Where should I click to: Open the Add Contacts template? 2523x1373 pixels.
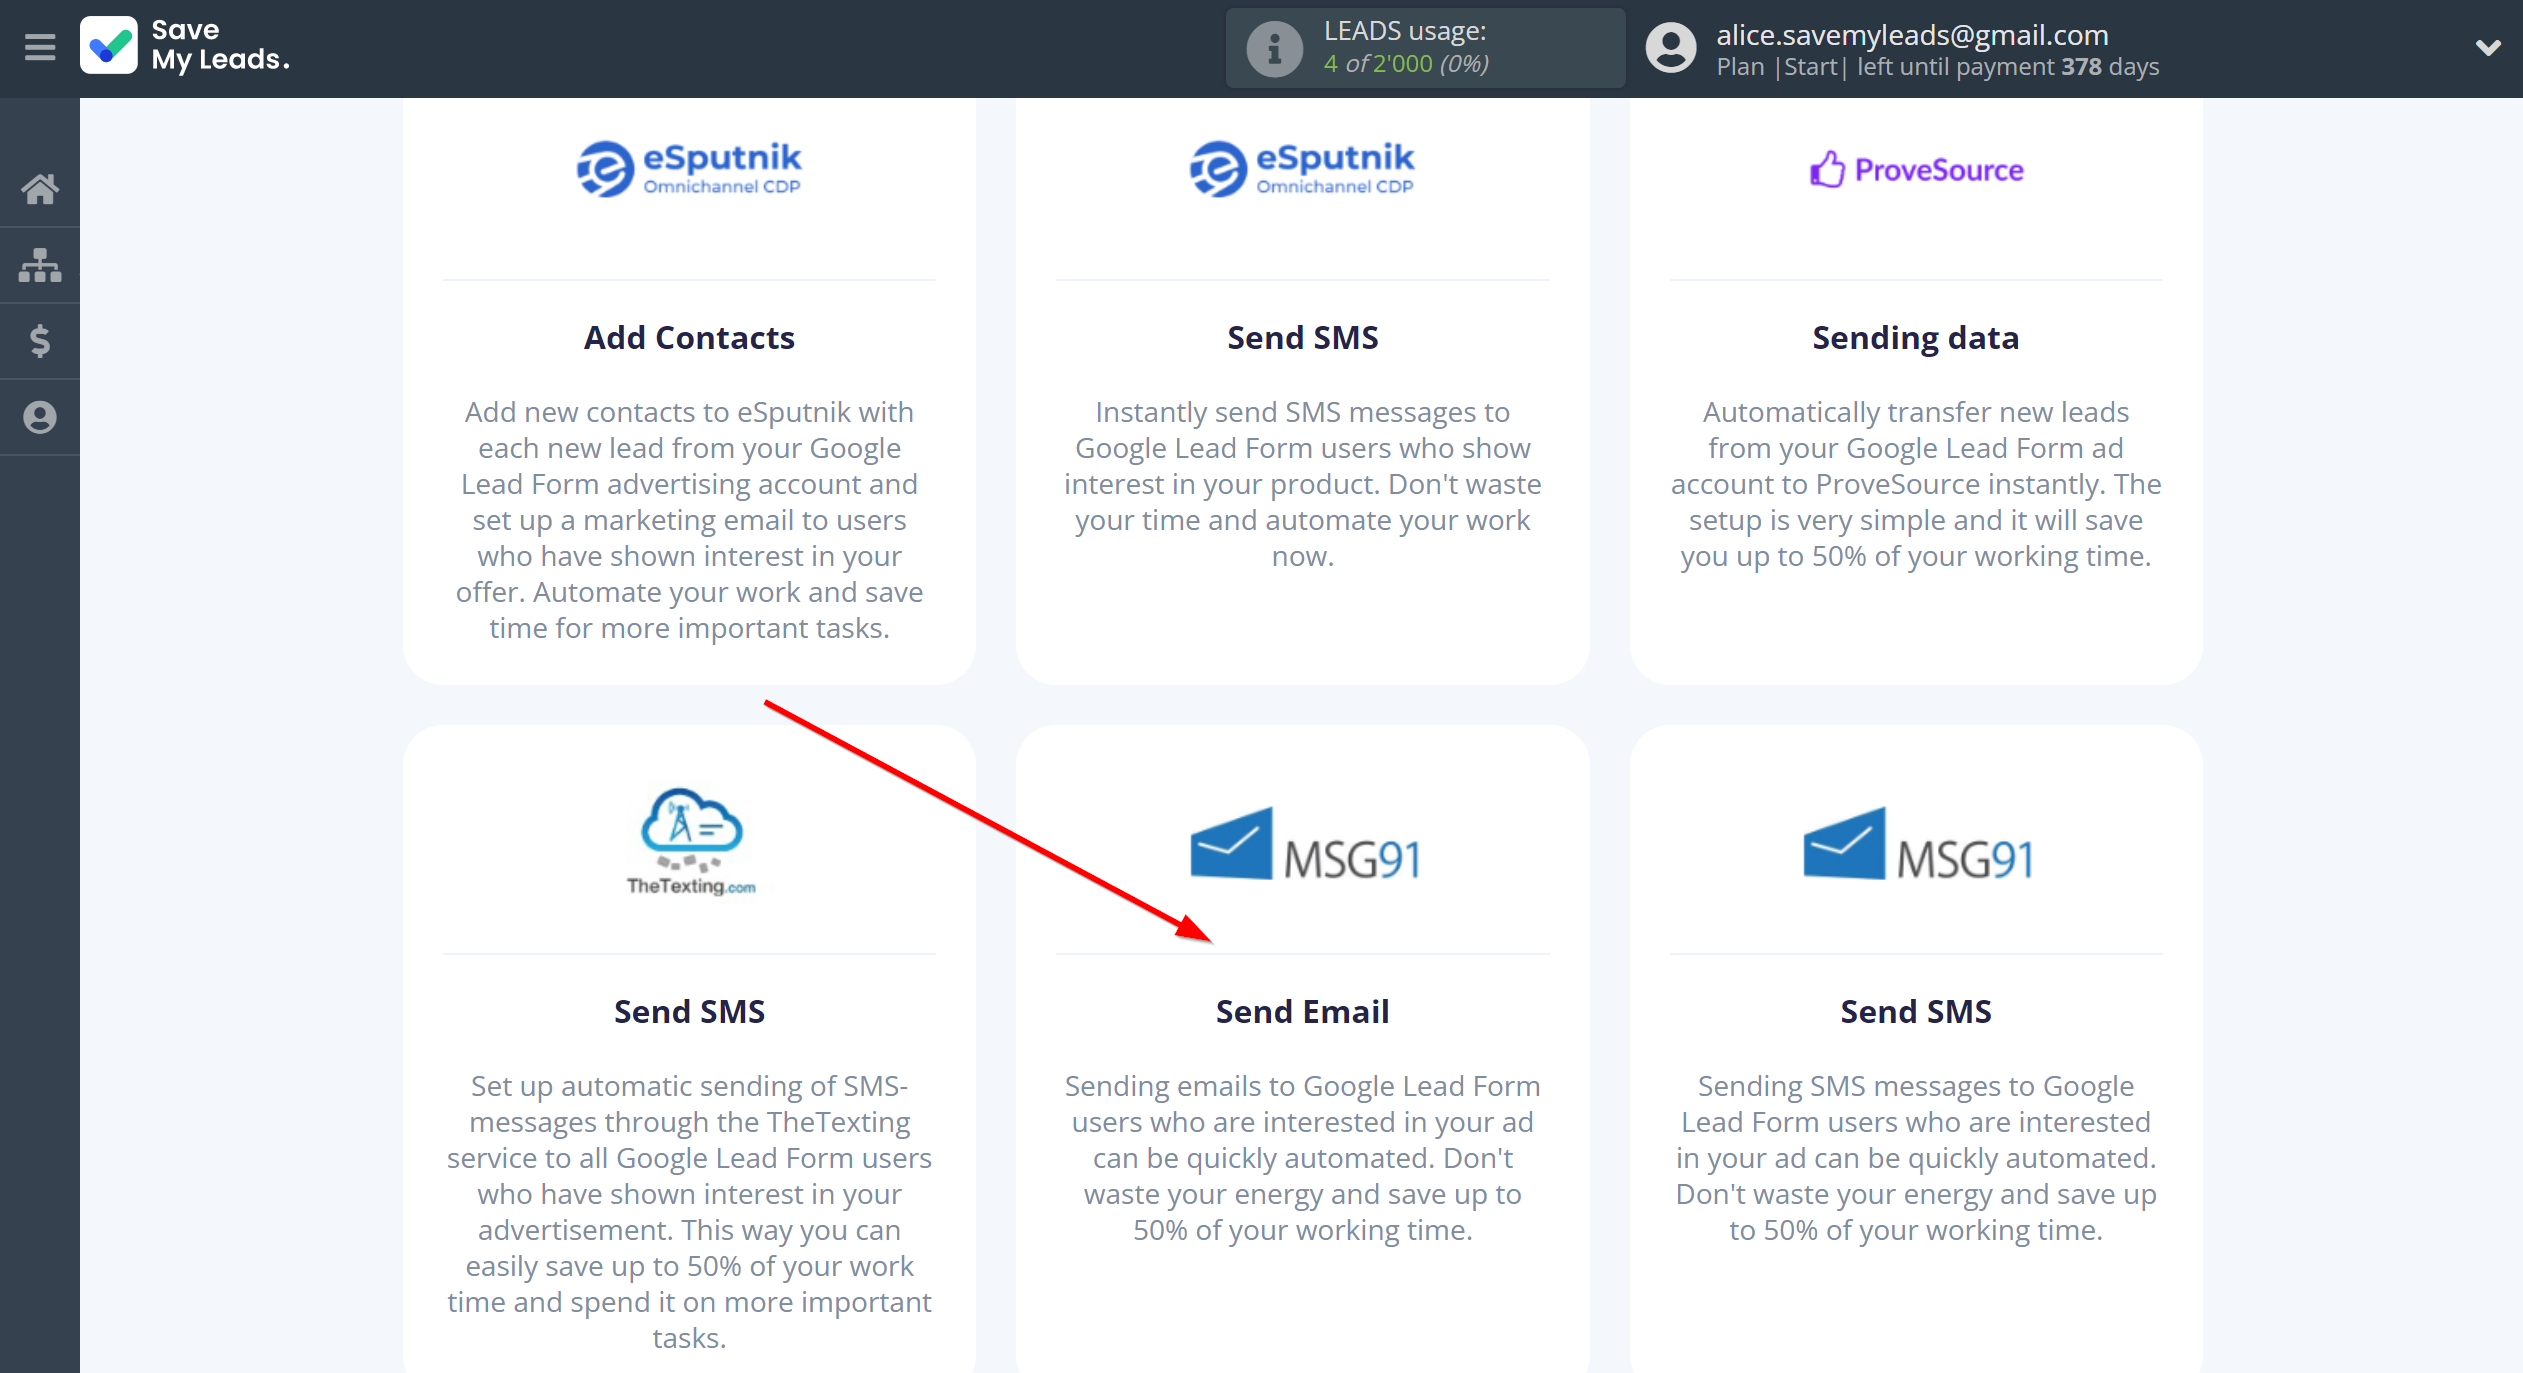point(689,338)
